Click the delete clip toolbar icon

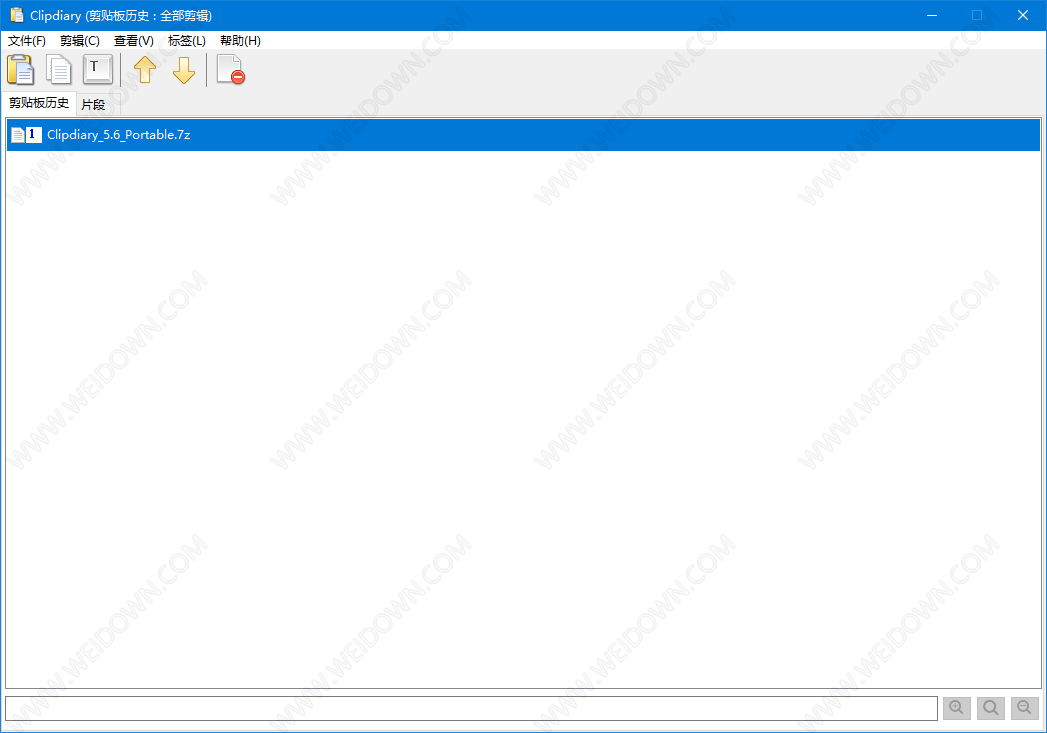231,69
